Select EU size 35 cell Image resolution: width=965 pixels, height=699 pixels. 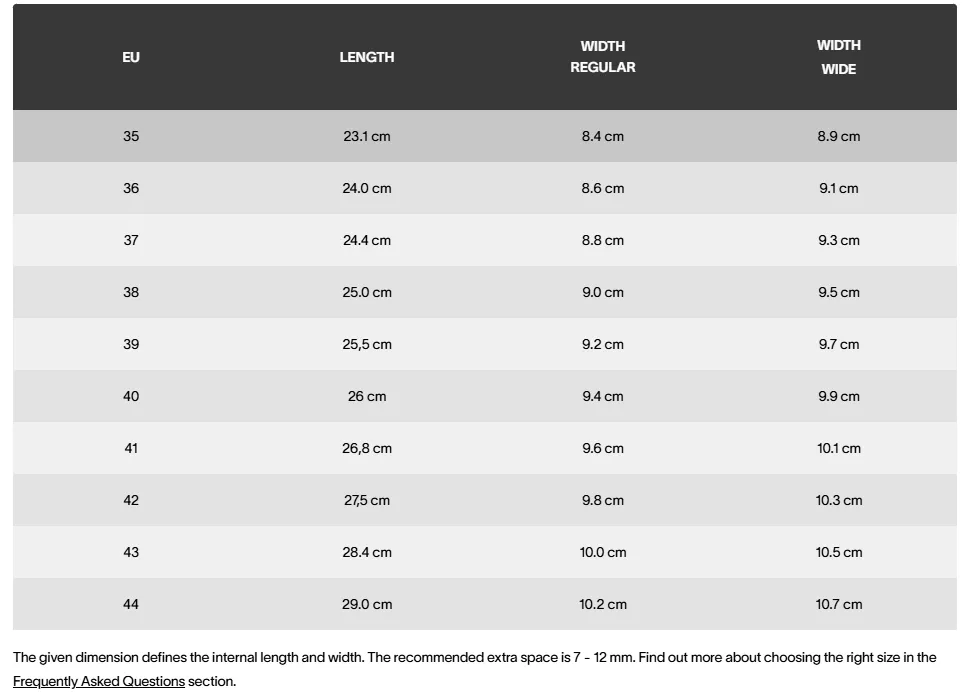pyautogui.click(x=131, y=136)
